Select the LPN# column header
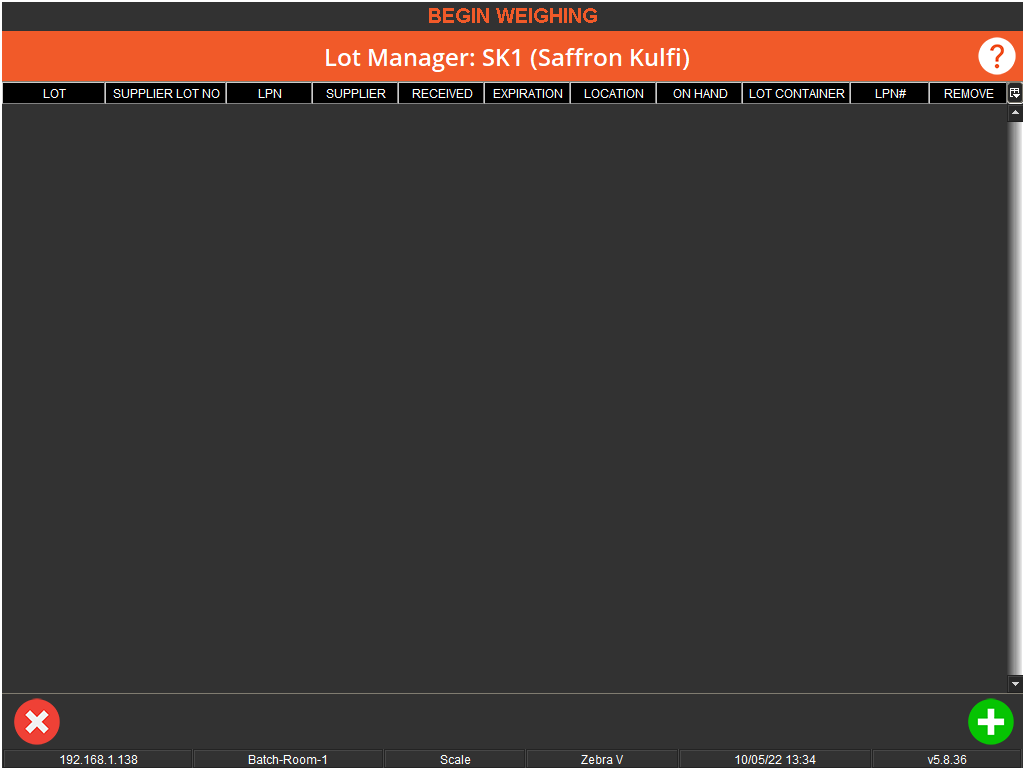 890,94
